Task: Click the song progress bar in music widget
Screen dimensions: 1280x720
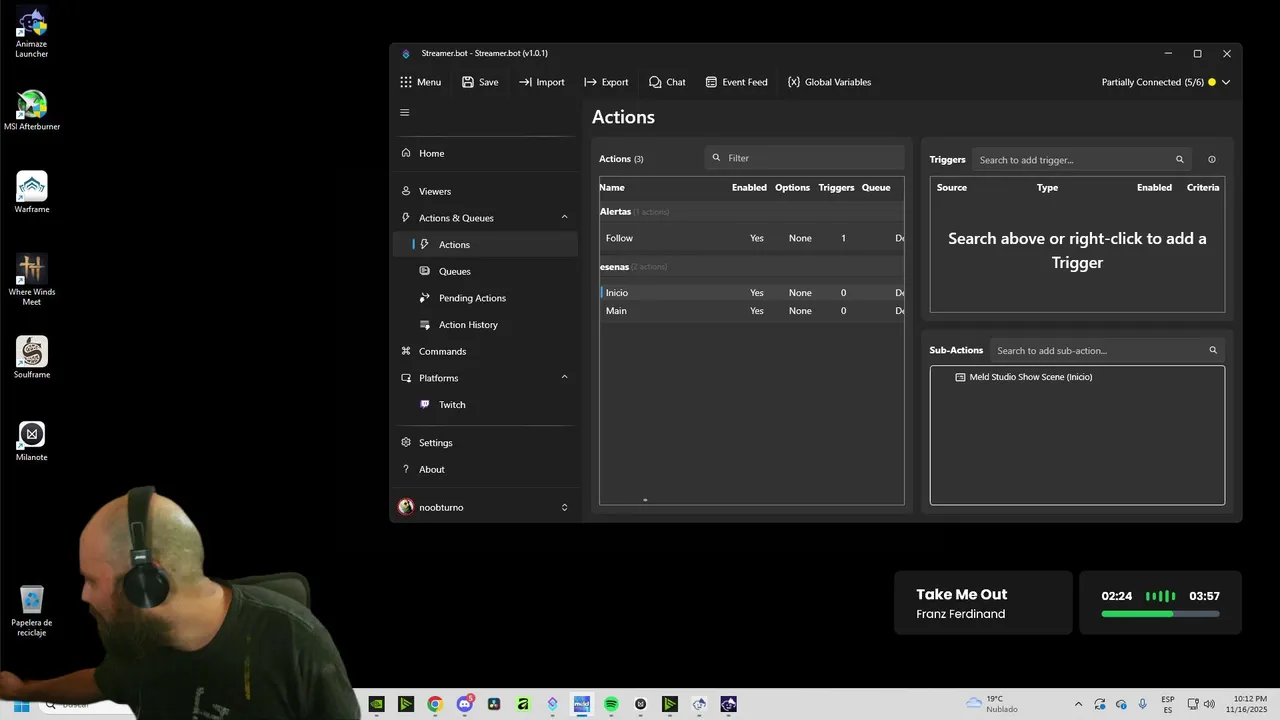Action: coord(1160,614)
